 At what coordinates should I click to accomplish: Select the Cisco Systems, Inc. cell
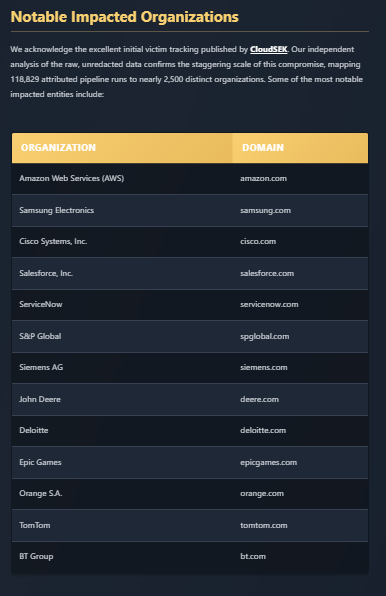(122, 242)
